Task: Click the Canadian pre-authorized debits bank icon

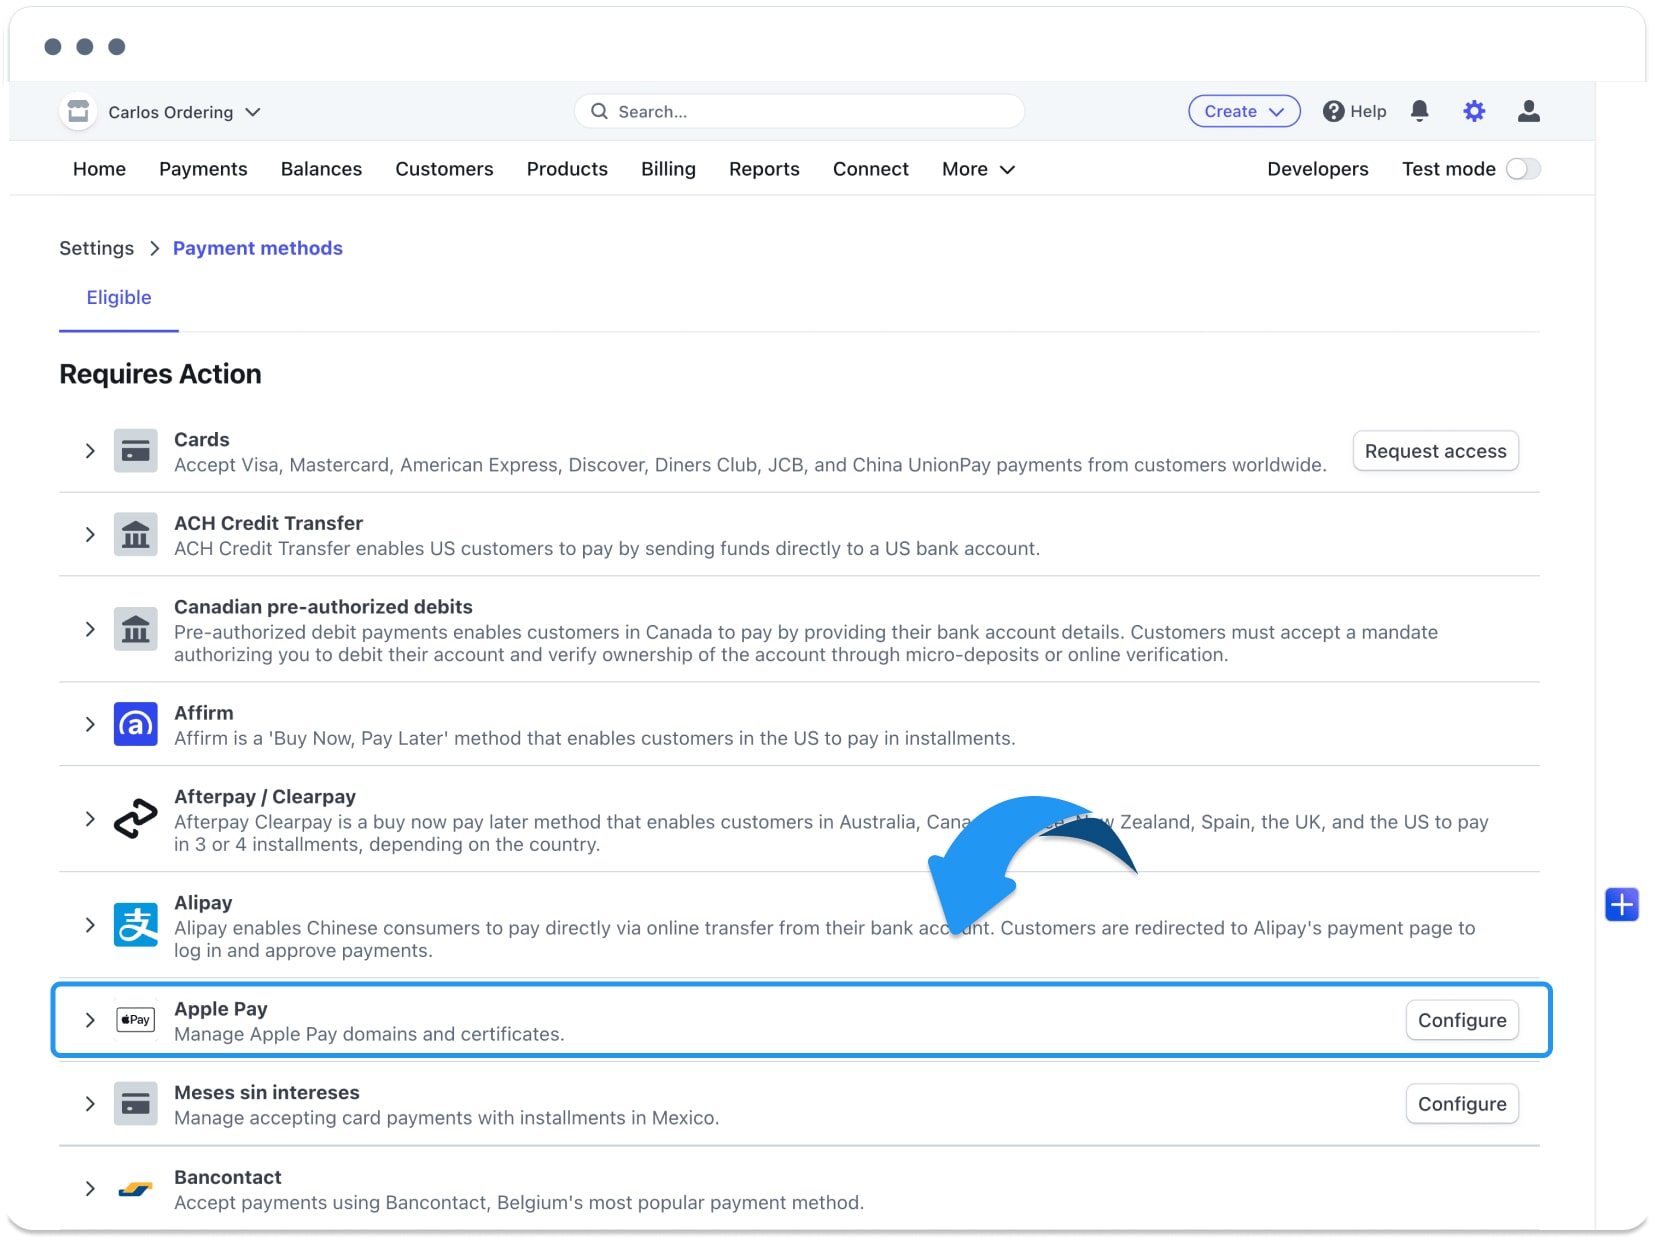Action: (136, 629)
